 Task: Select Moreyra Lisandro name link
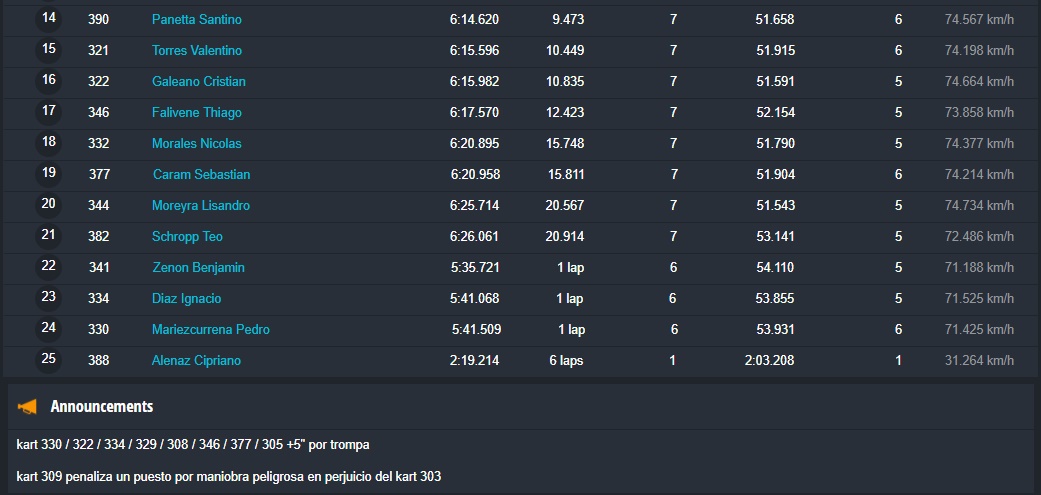(x=200, y=206)
